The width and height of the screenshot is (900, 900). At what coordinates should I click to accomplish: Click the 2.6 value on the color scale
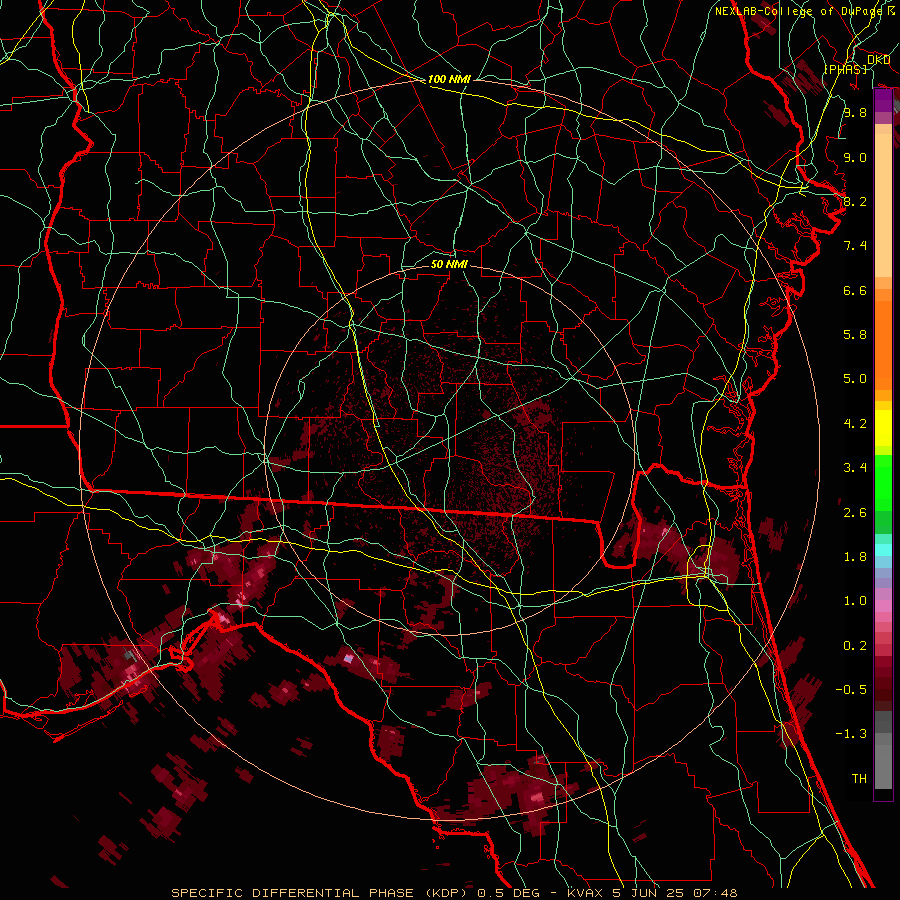coord(855,513)
